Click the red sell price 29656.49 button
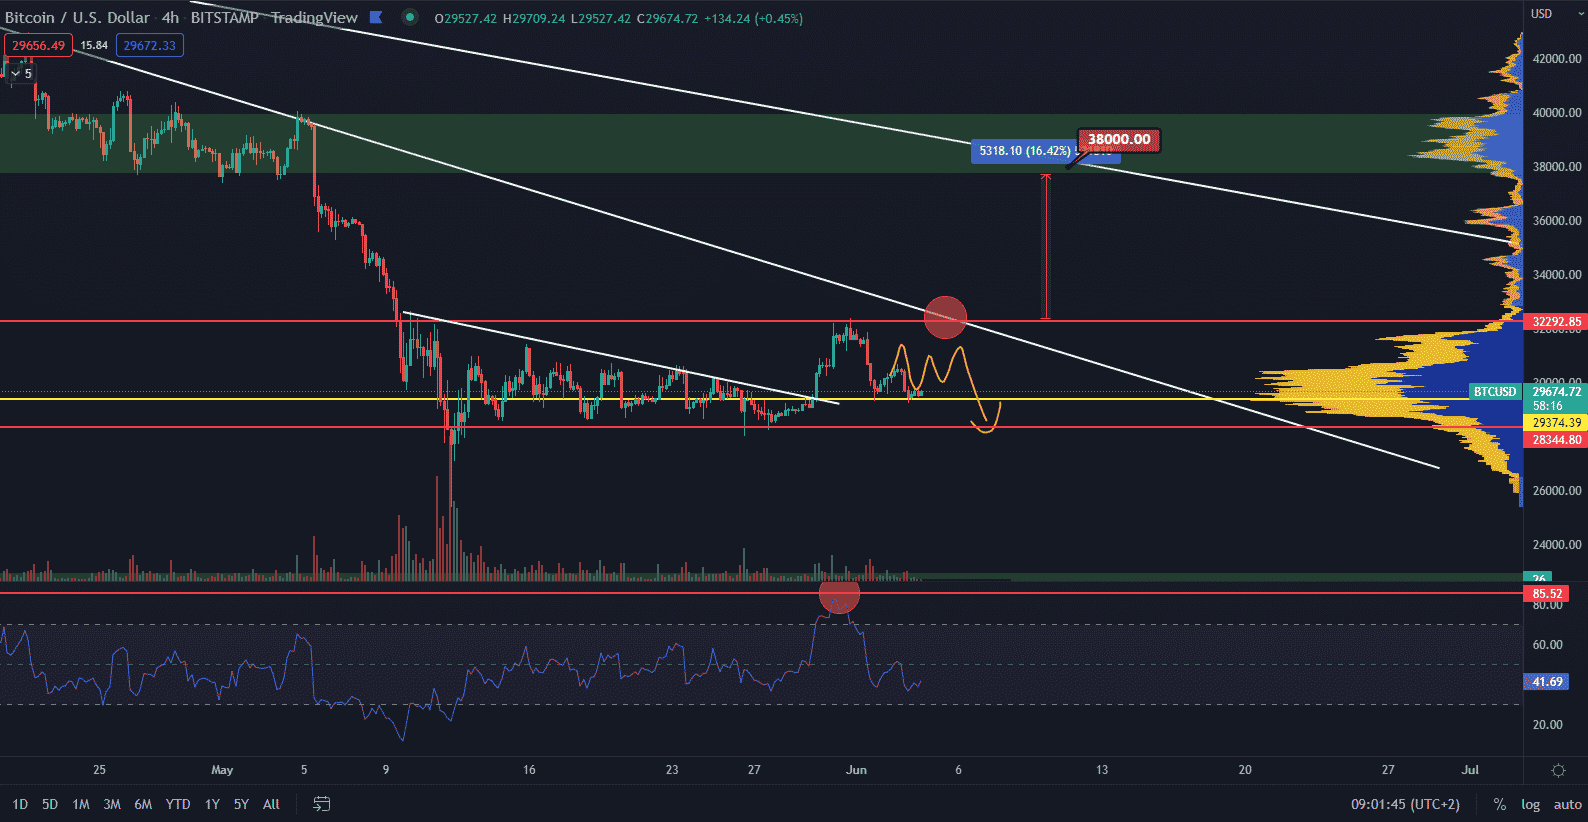This screenshot has width=1588, height=822. click(38, 45)
